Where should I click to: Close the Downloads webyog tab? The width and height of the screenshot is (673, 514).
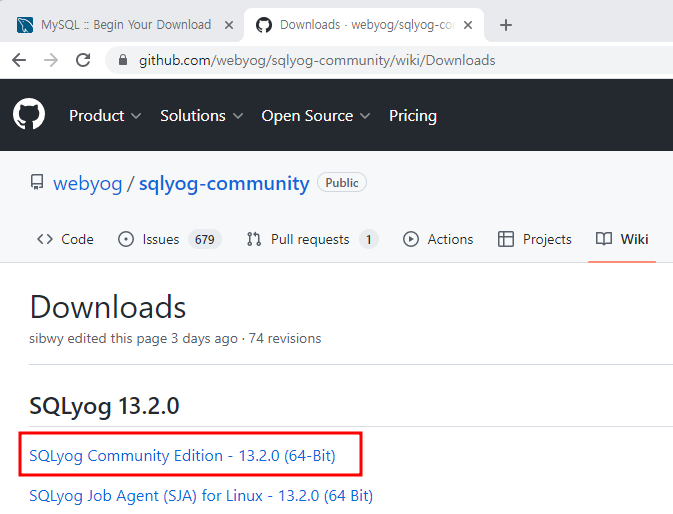pyautogui.click(x=468, y=25)
